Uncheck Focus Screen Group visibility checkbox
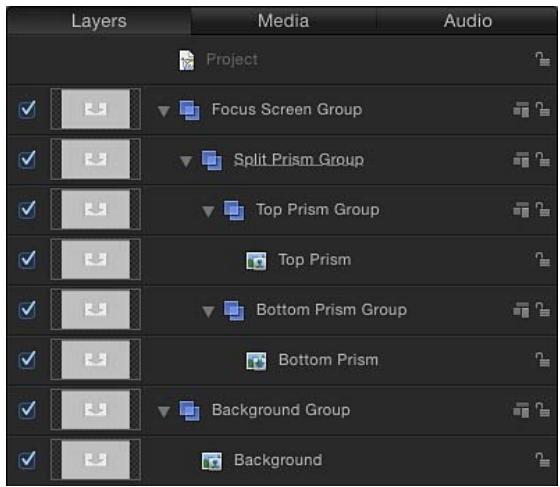This screenshot has width=560, height=487. click(27, 109)
